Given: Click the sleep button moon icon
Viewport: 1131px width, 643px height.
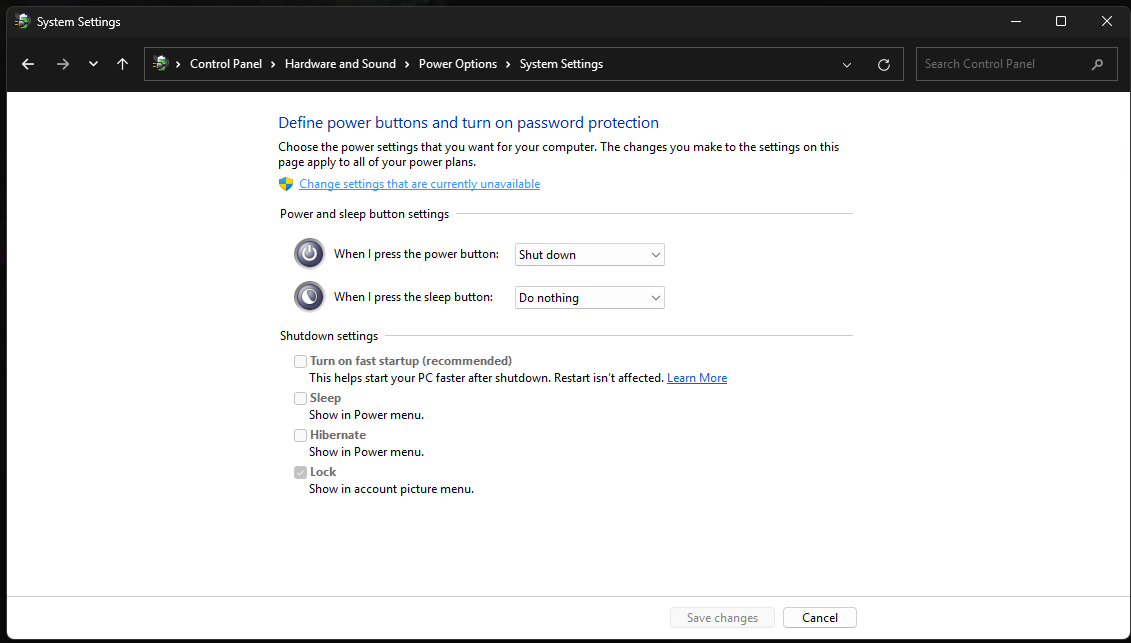Looking at the screenshot, I should point(309,297).
